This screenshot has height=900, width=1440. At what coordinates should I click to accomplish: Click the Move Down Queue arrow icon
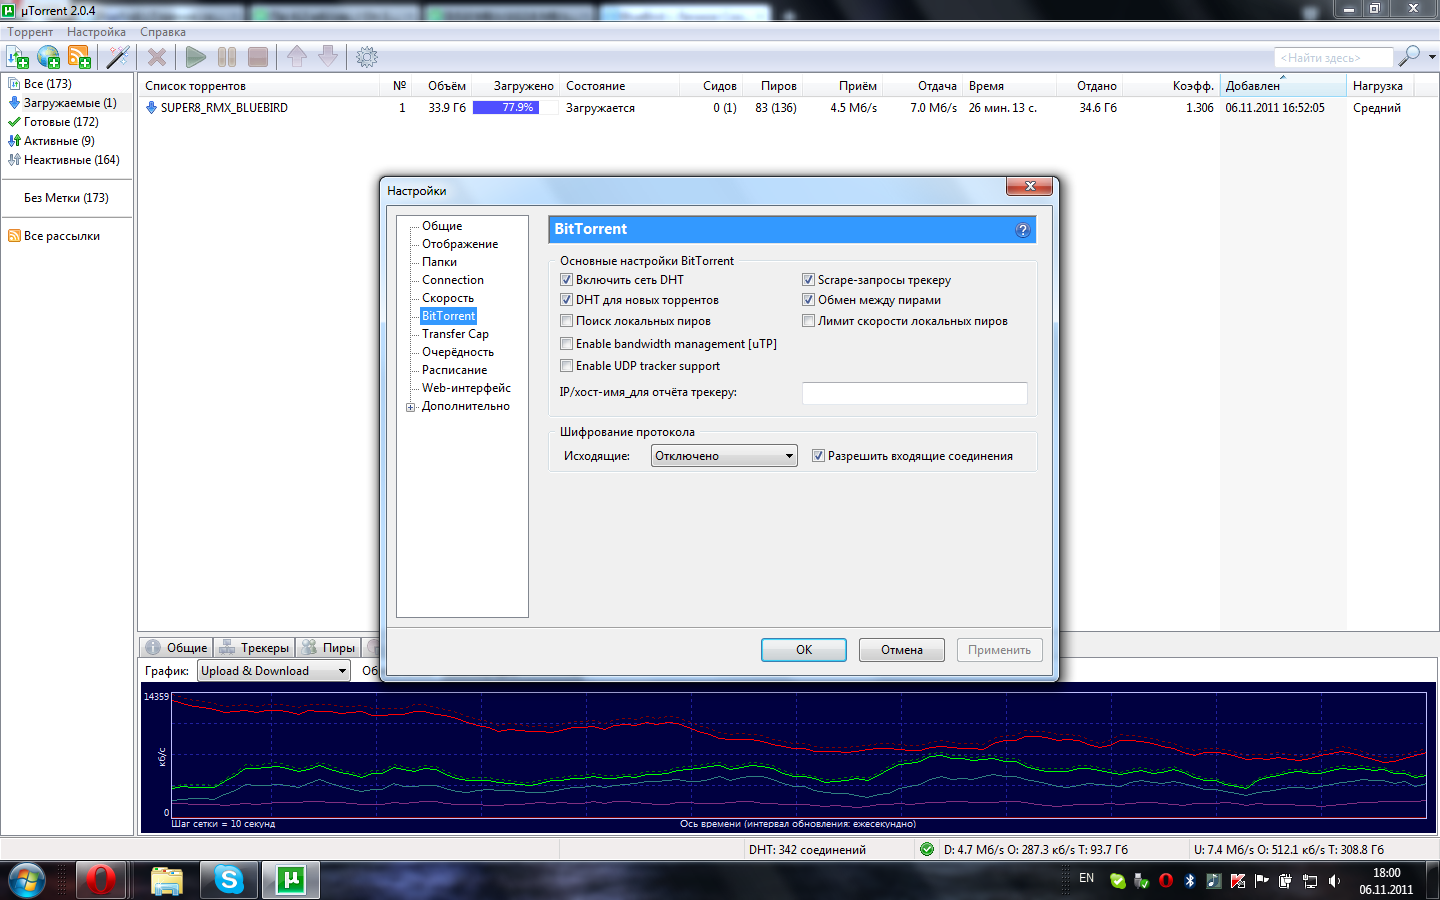328,57
